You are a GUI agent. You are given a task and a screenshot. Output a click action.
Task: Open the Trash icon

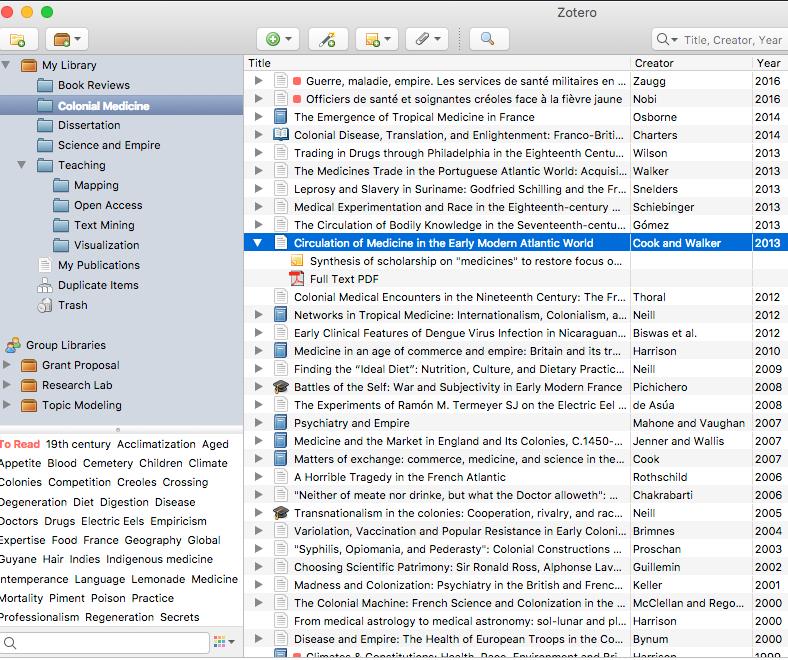pos(45,305)
